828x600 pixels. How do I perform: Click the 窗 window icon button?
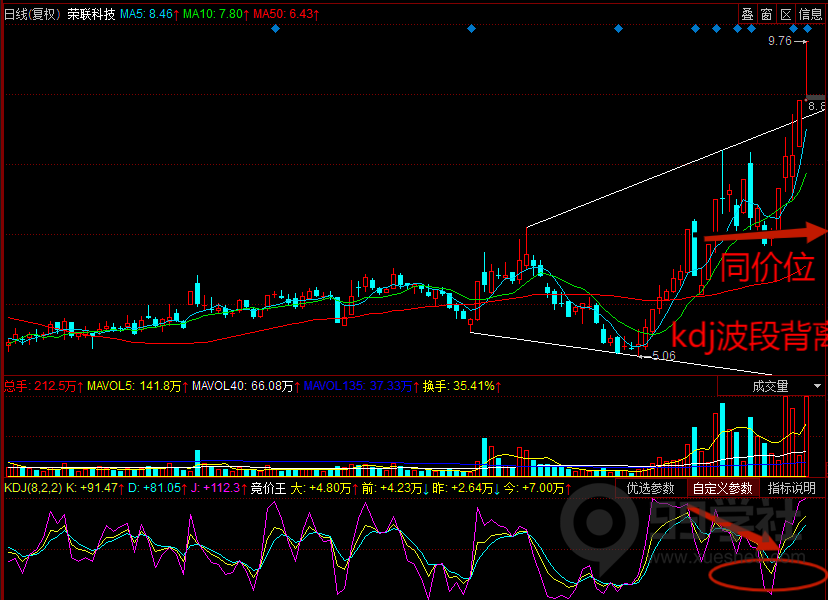(x=766, y=14)
